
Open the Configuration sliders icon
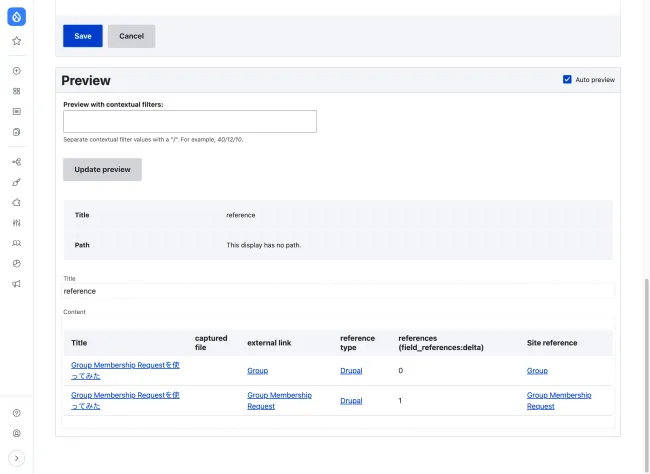tap(16, 222)
